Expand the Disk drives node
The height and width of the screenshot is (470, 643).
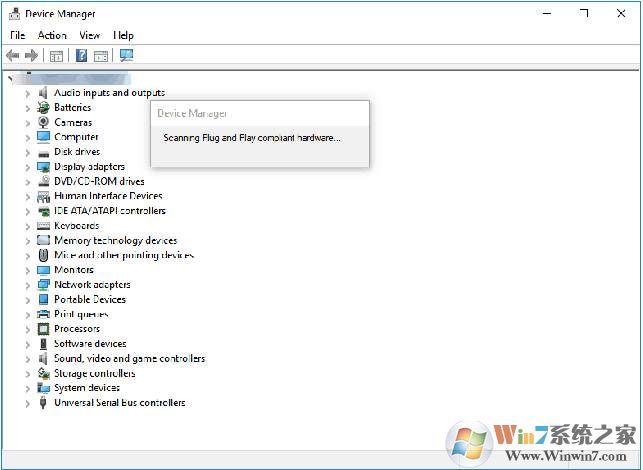tap(27, 153)
